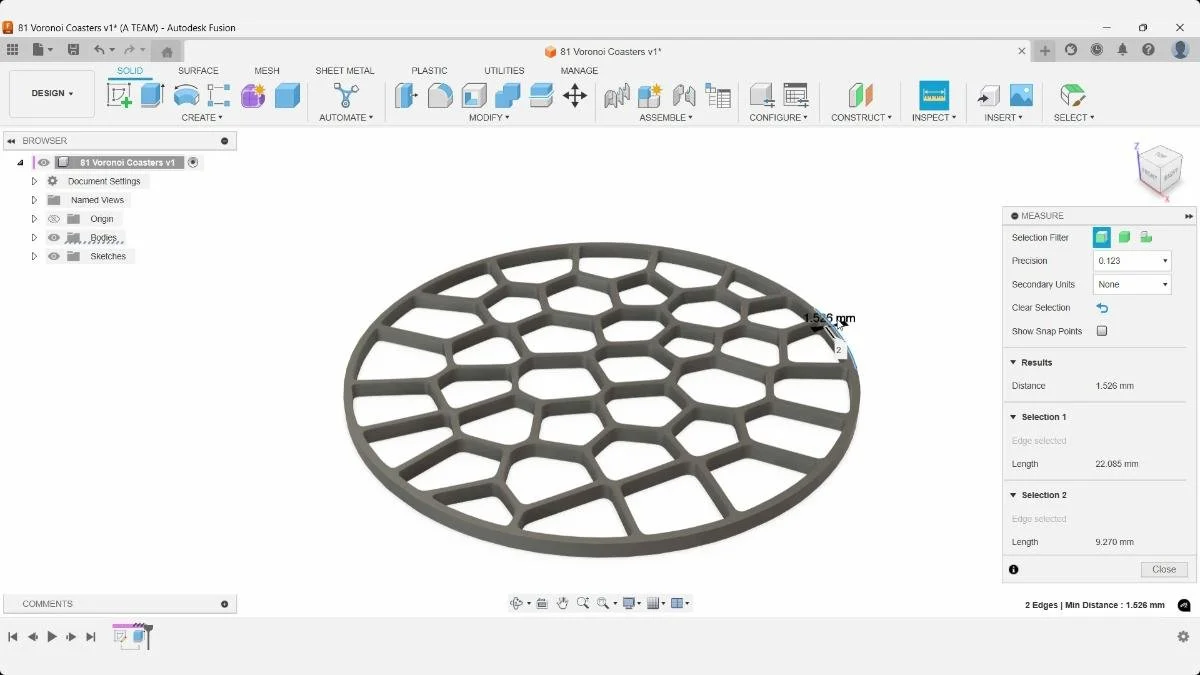The width and height of the screenshot is (1200, 675).
Task: Click the Create Form purple icon
Action: (x=253, y=95)
